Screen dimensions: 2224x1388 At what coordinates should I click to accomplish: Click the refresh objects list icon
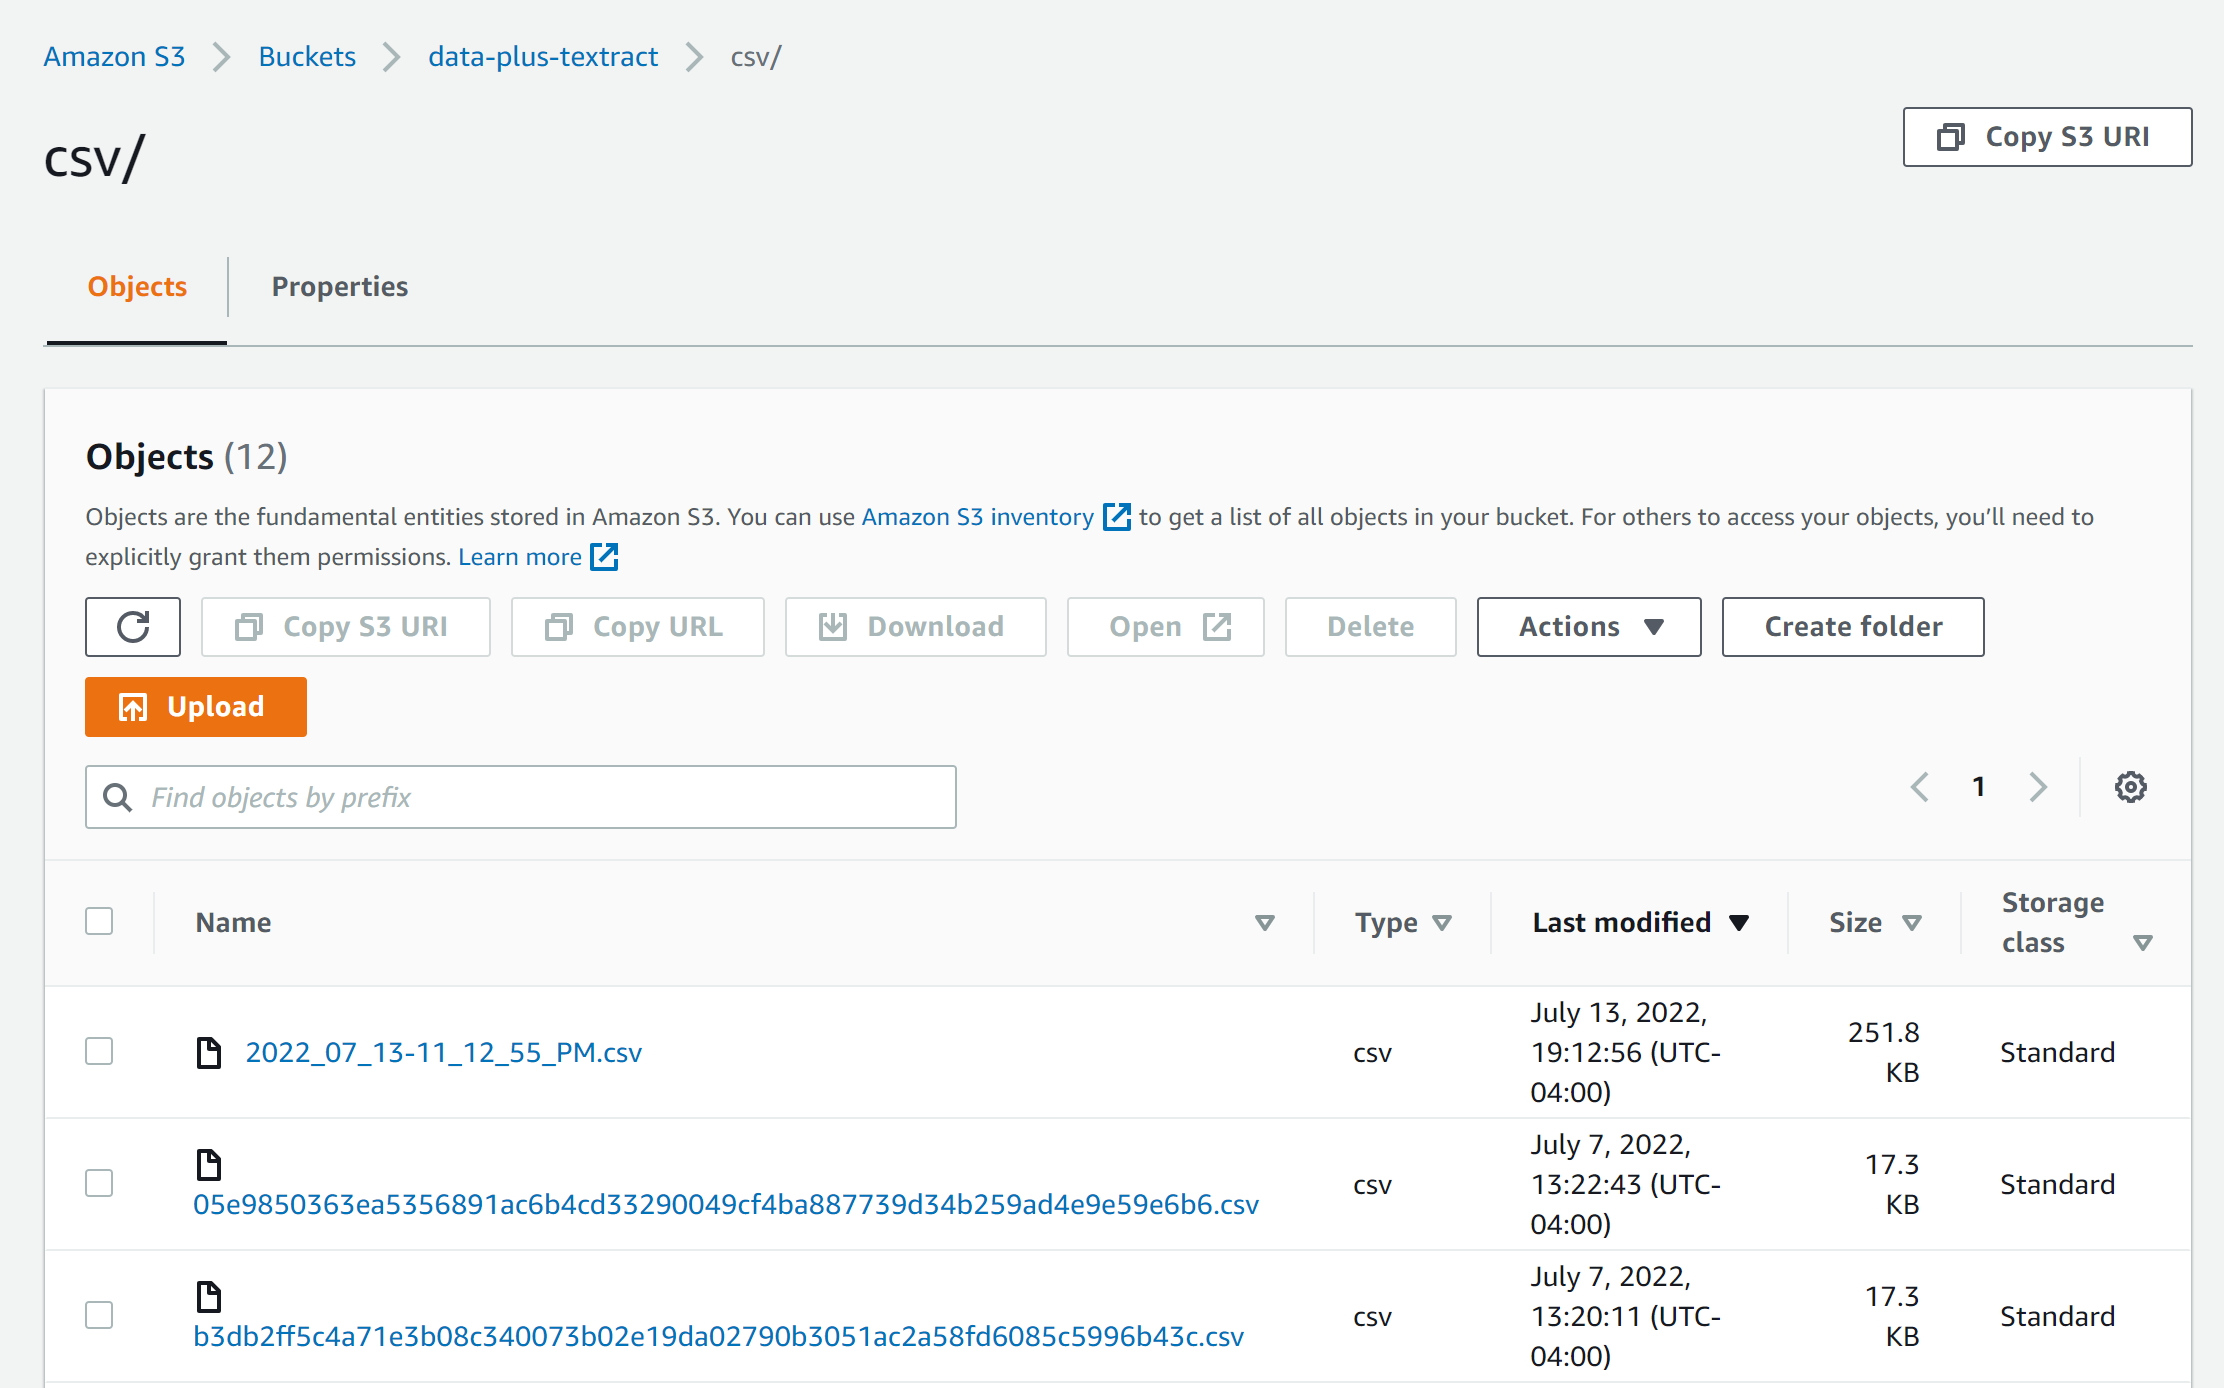(132, 626)
